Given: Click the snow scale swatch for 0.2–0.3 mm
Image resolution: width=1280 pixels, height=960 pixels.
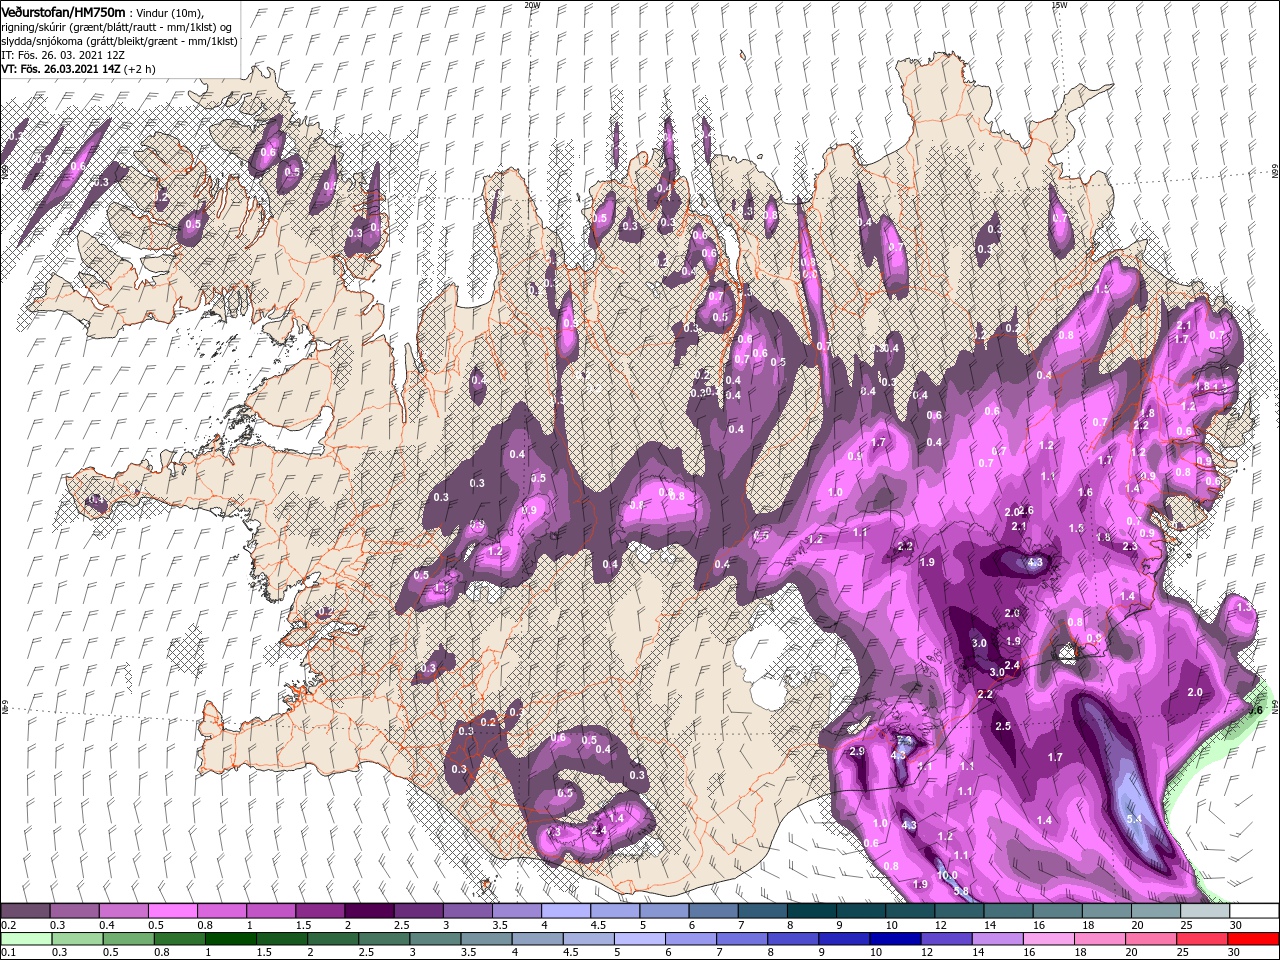Looking at the screenshot, I should (x=25, y=911).
